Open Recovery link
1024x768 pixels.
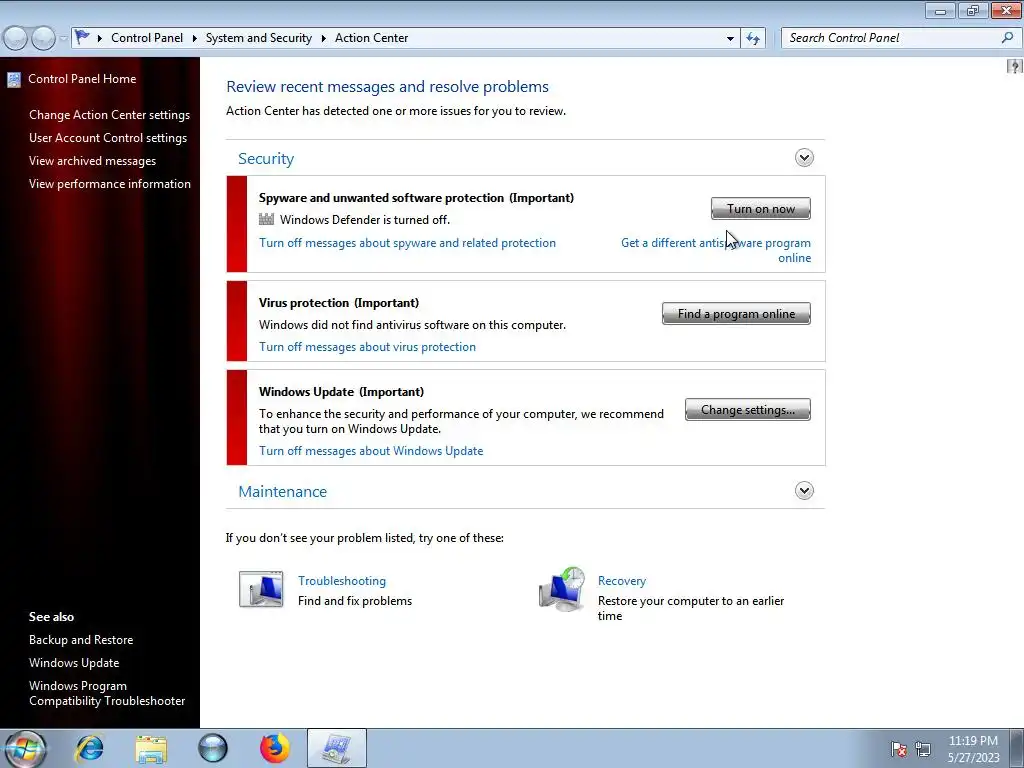pos(622,581)
